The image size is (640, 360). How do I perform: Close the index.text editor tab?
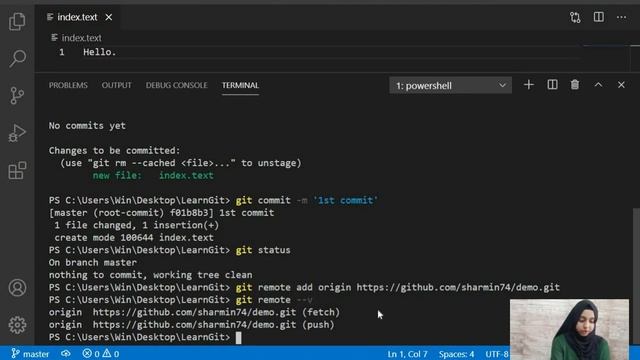coord(109,17)
